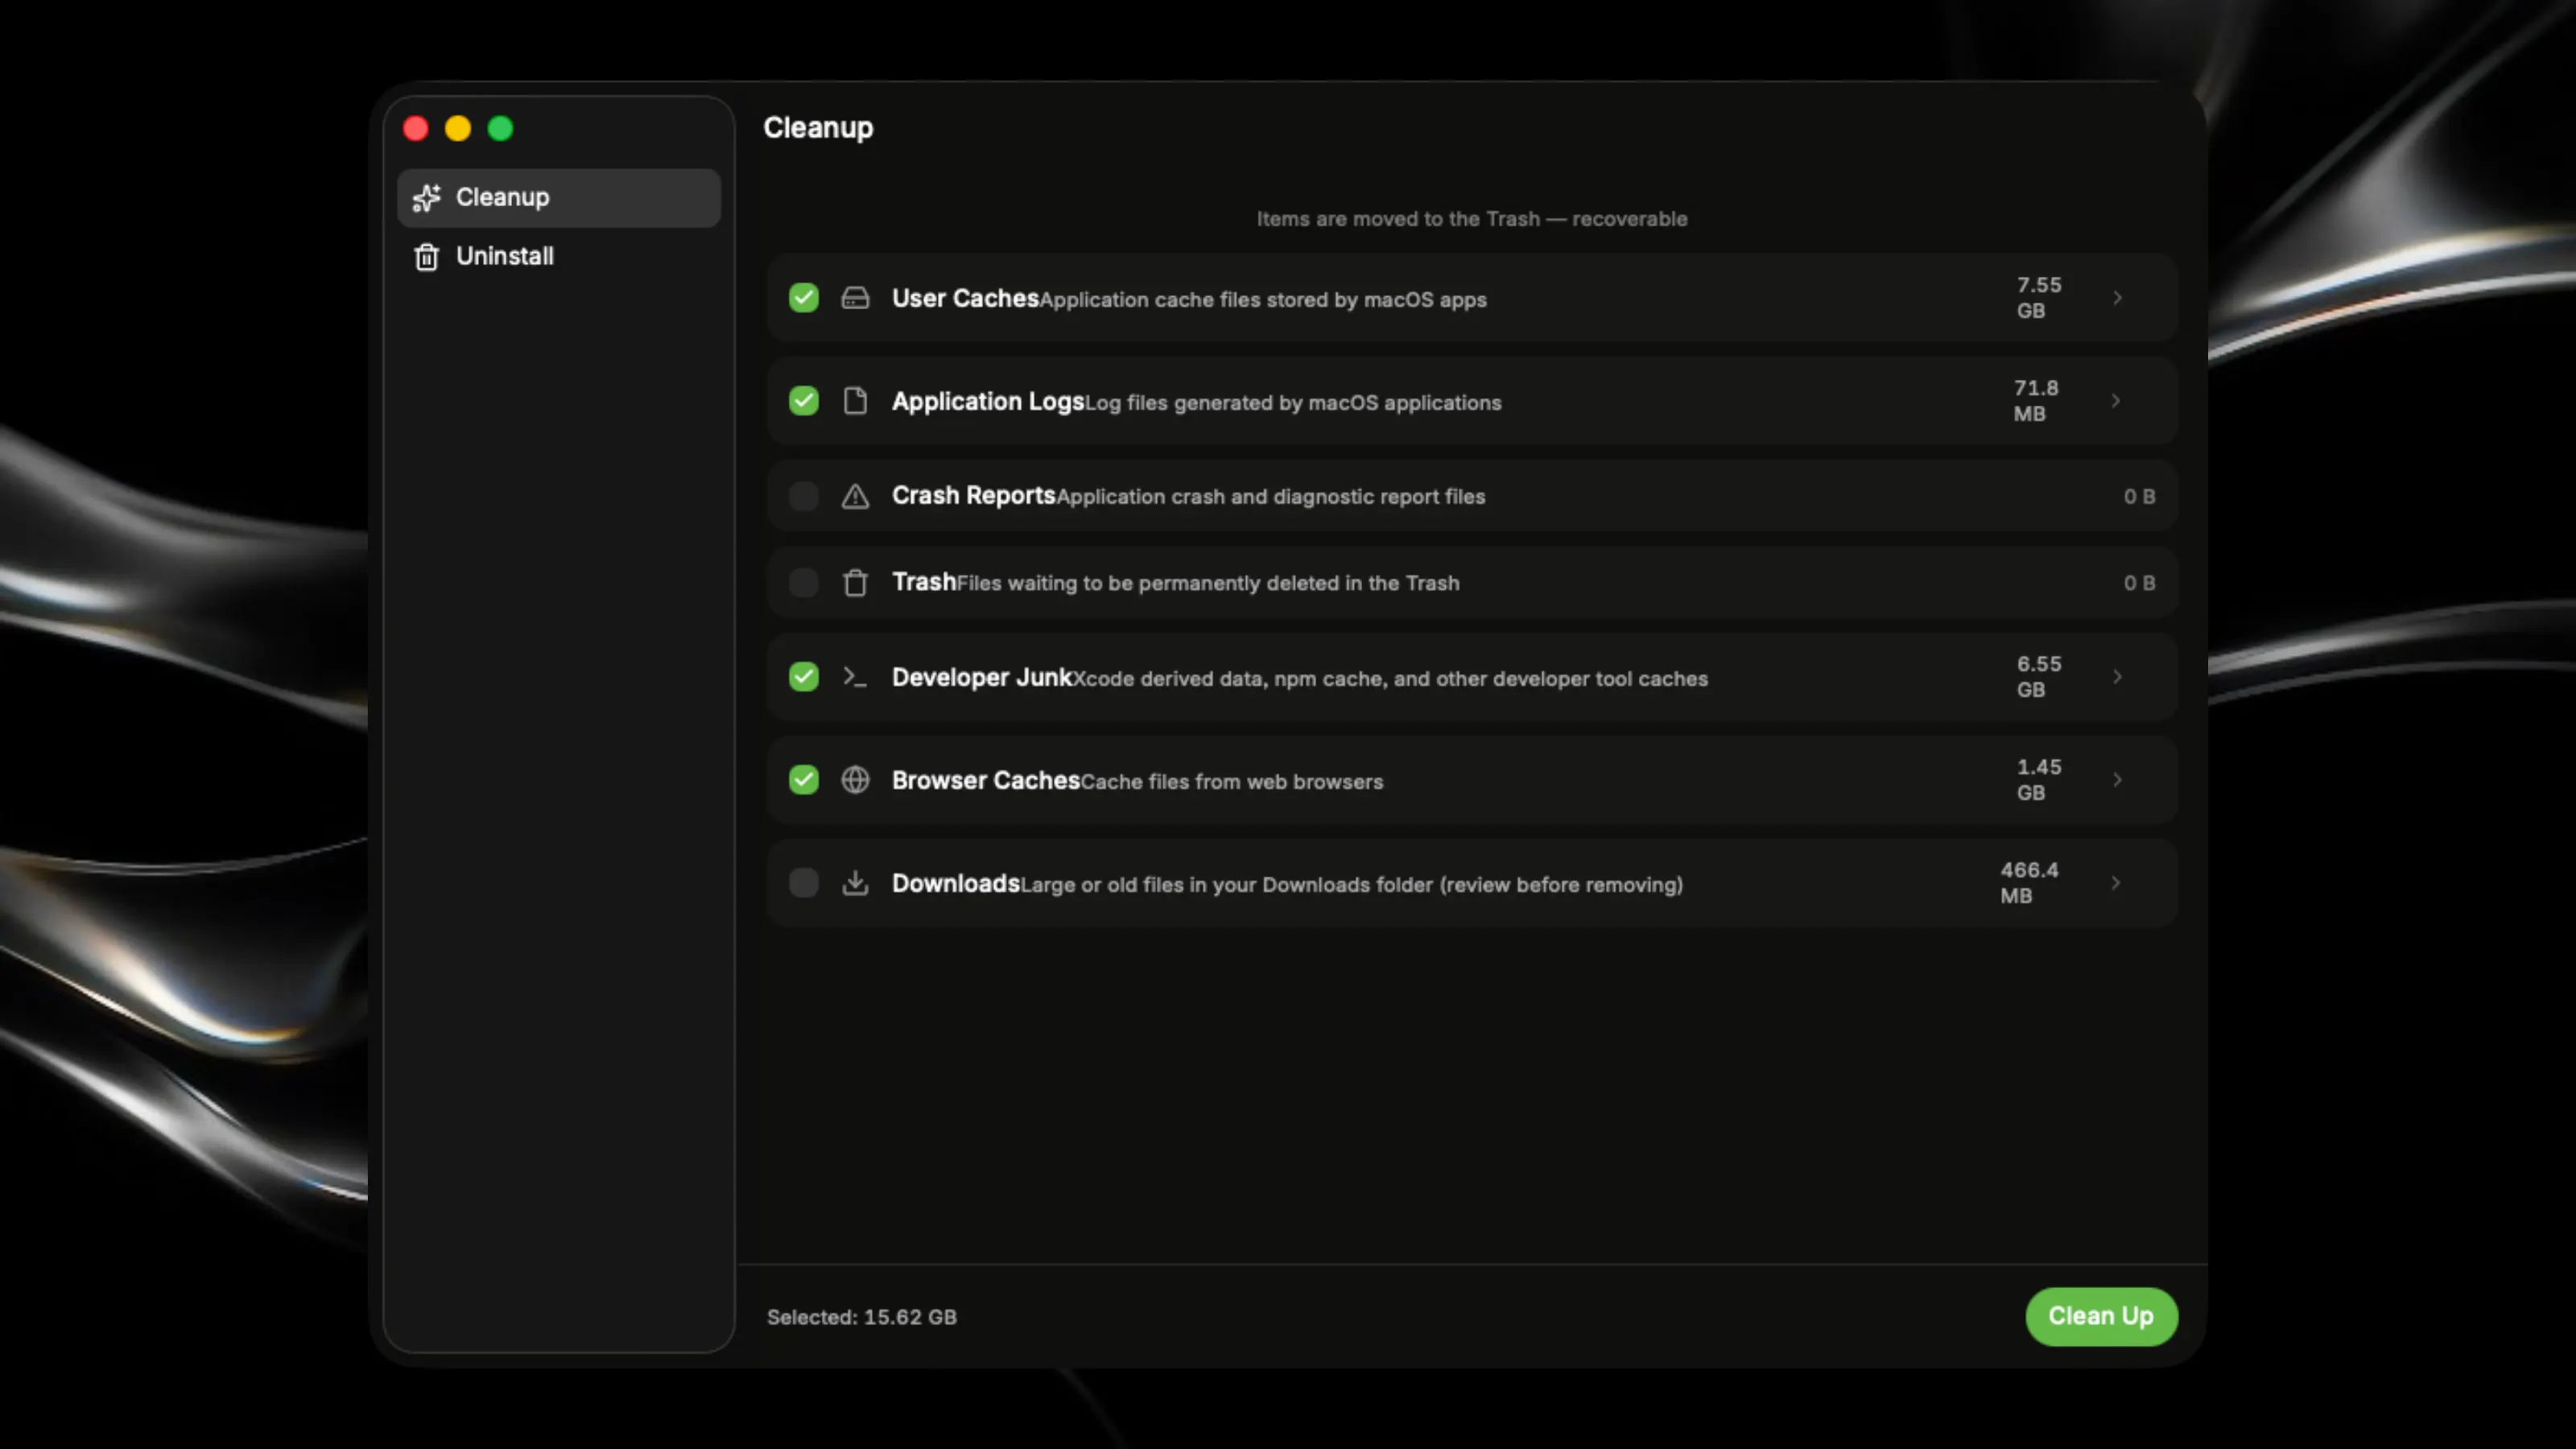
Task: Click the '7.55 GB' size value
Action: (2038, 298)
